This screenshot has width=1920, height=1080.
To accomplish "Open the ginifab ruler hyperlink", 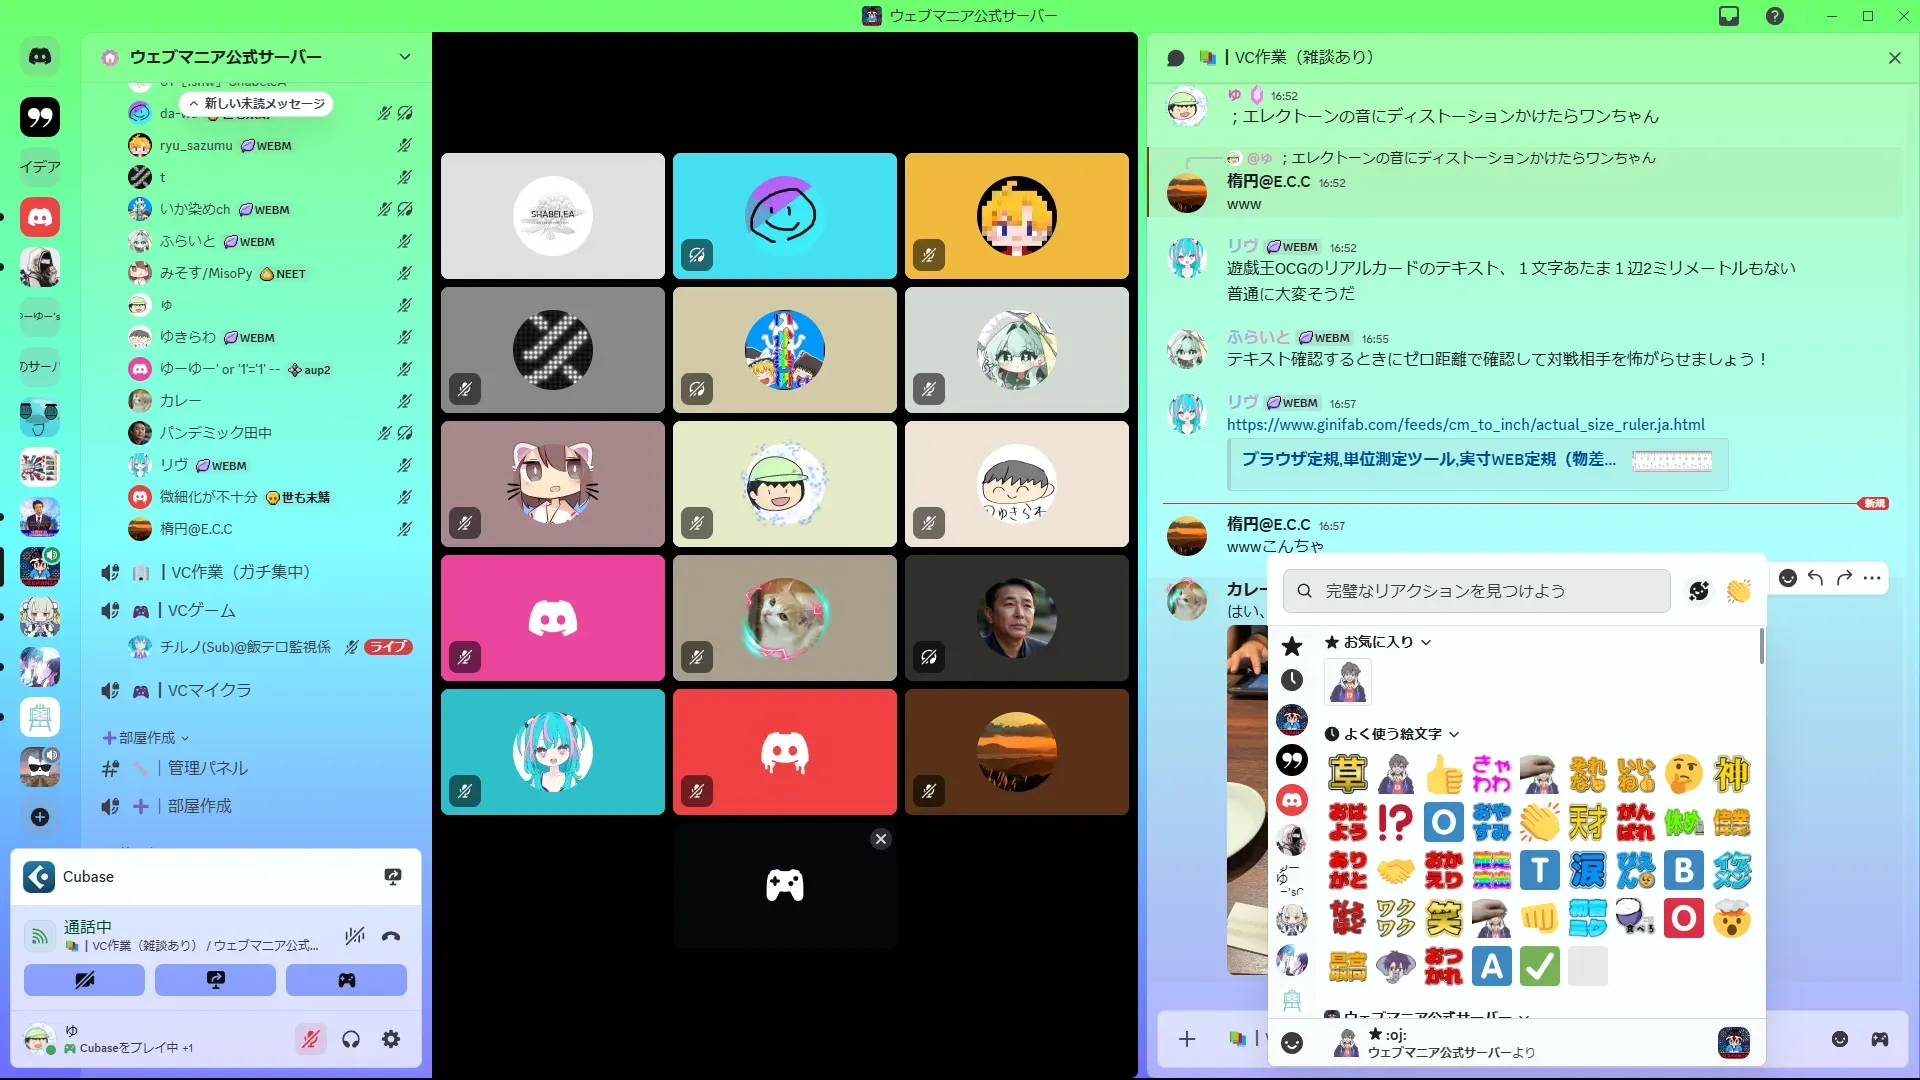I will (x=1465, y=425).
